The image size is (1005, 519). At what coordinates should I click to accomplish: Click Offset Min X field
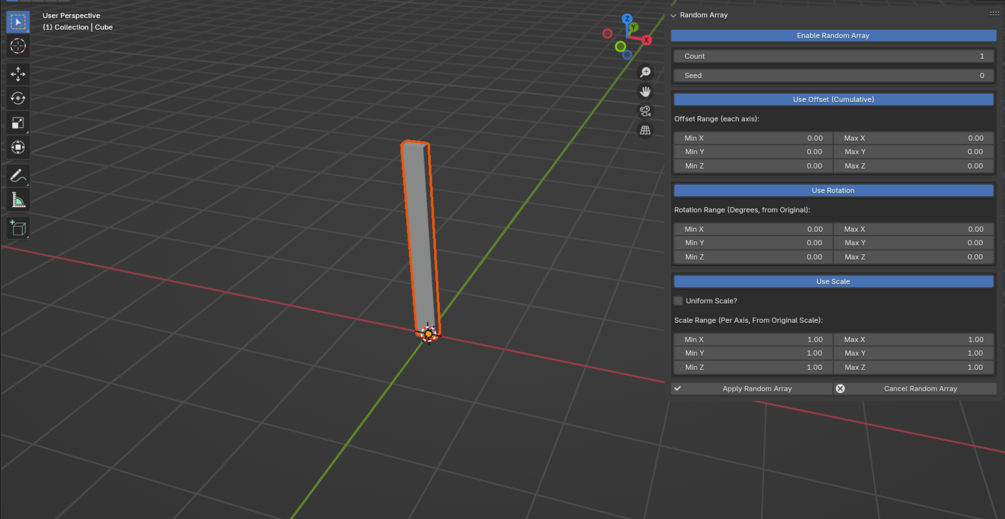[752, 138]
